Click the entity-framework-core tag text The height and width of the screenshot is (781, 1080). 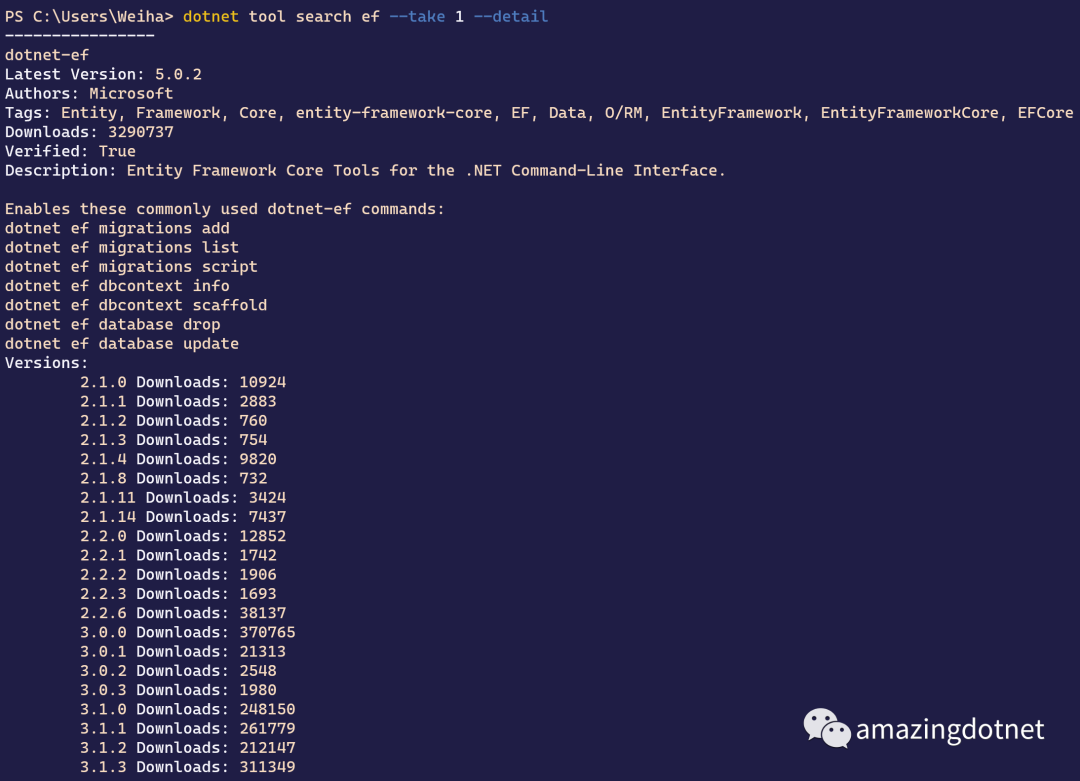pyautogui.click(x=394, y=113)
